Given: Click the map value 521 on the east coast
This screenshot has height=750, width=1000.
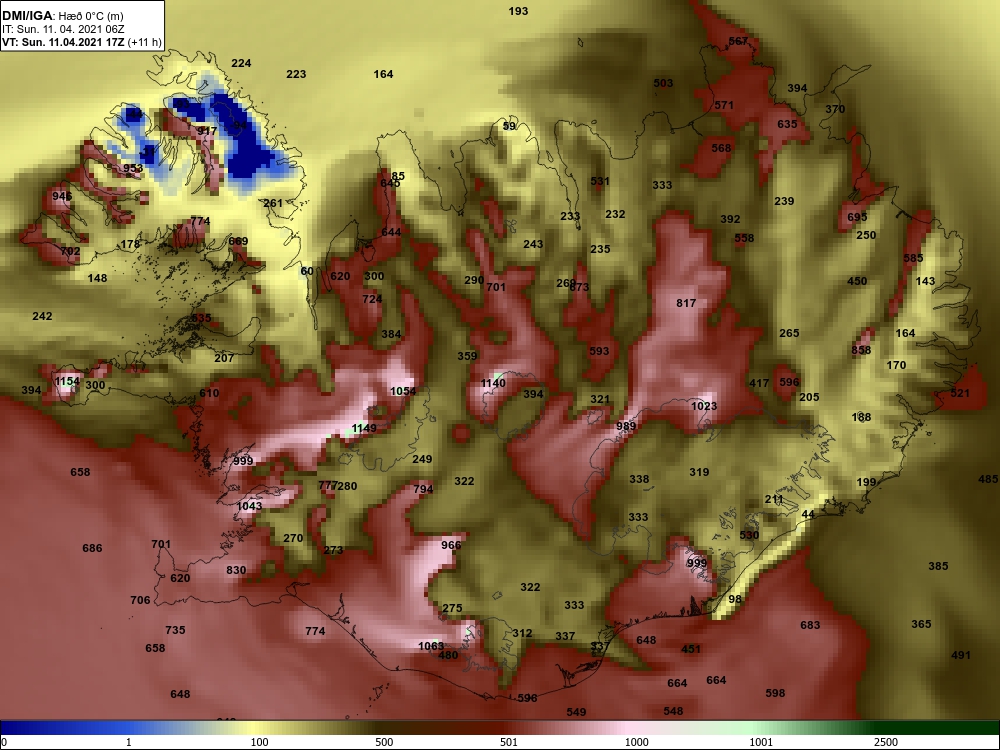Looking at the screenshot, I should click(x=960, y=393).
